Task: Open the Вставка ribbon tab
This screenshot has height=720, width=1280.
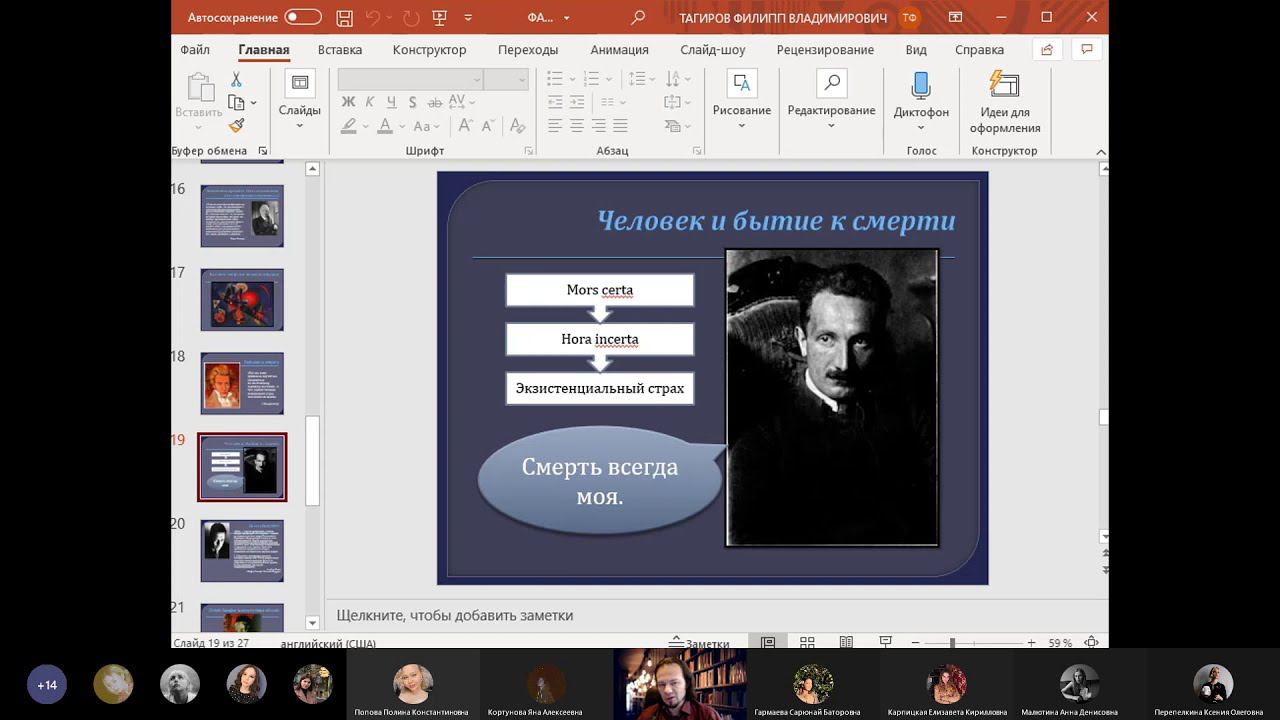Action: (339, 50)
